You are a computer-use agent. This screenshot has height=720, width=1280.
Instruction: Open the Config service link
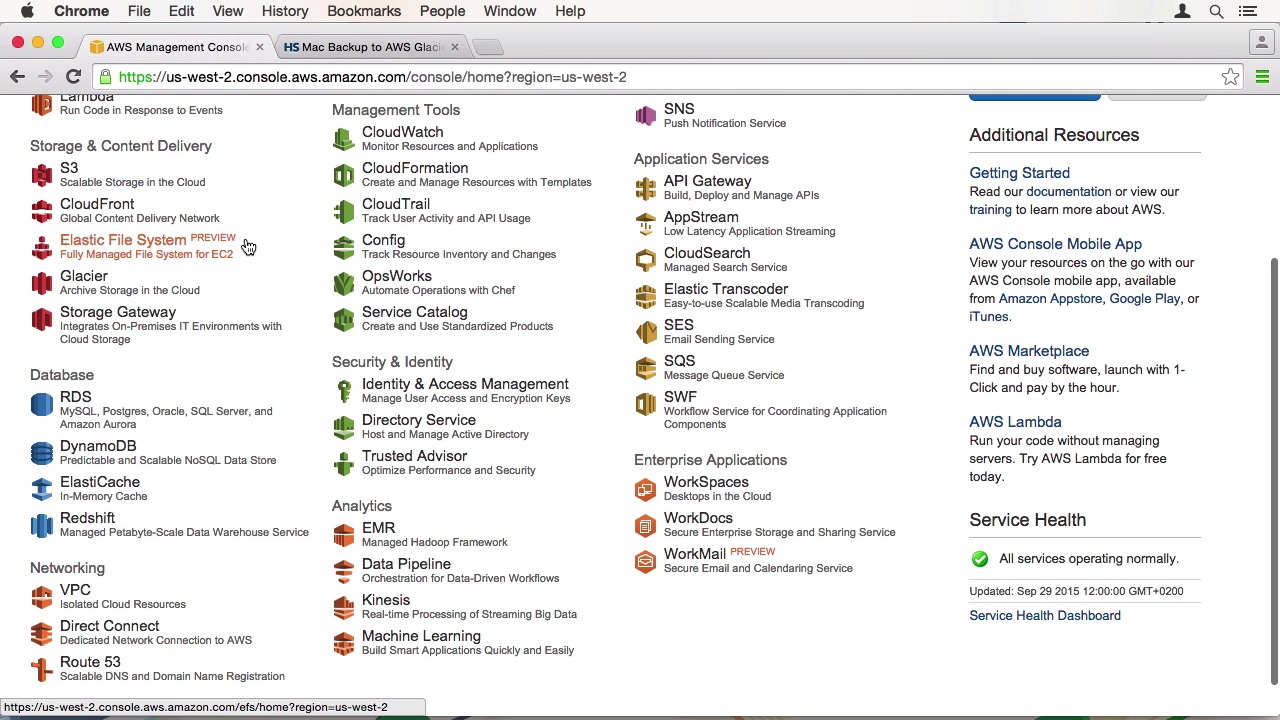[x=383, y=240]
